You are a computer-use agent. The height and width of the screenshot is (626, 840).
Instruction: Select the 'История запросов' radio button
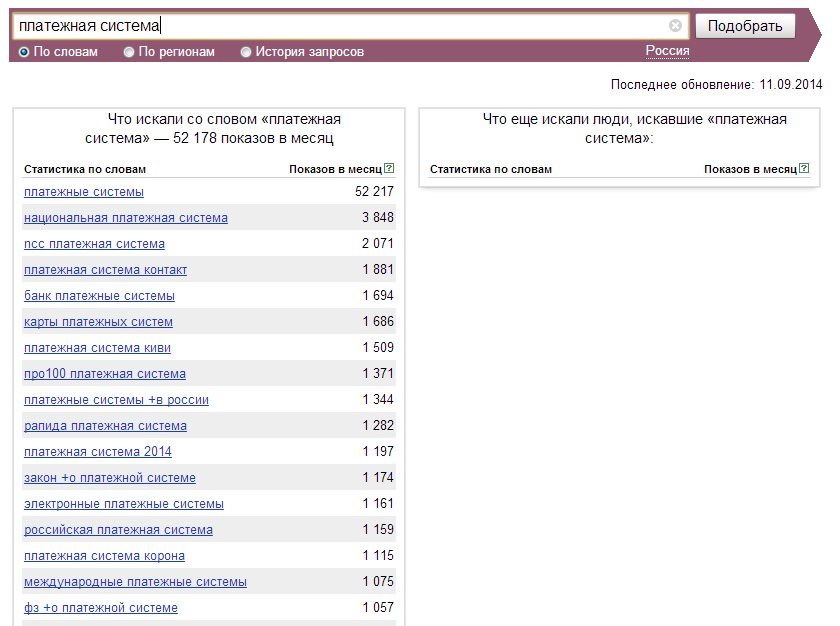(x=245, y=52)
